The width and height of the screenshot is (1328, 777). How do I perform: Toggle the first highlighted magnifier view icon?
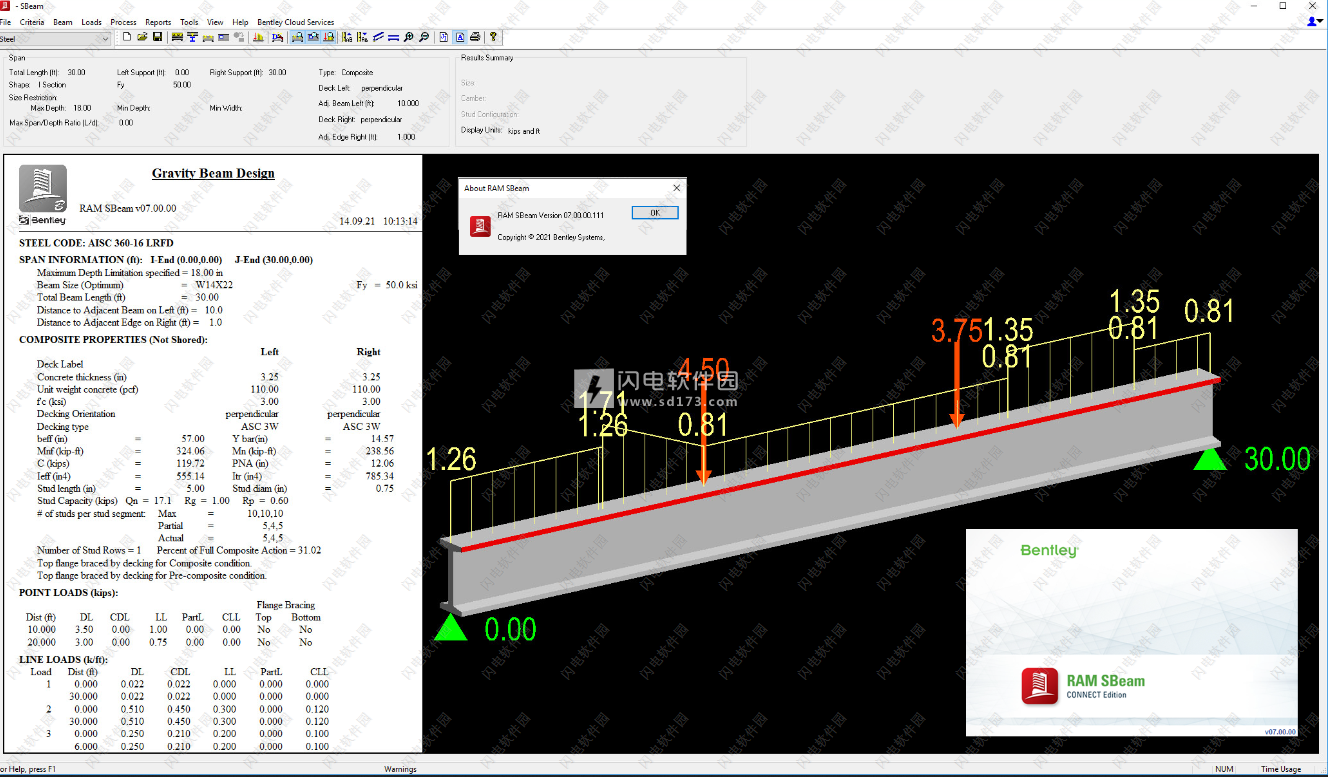(297, 37)
